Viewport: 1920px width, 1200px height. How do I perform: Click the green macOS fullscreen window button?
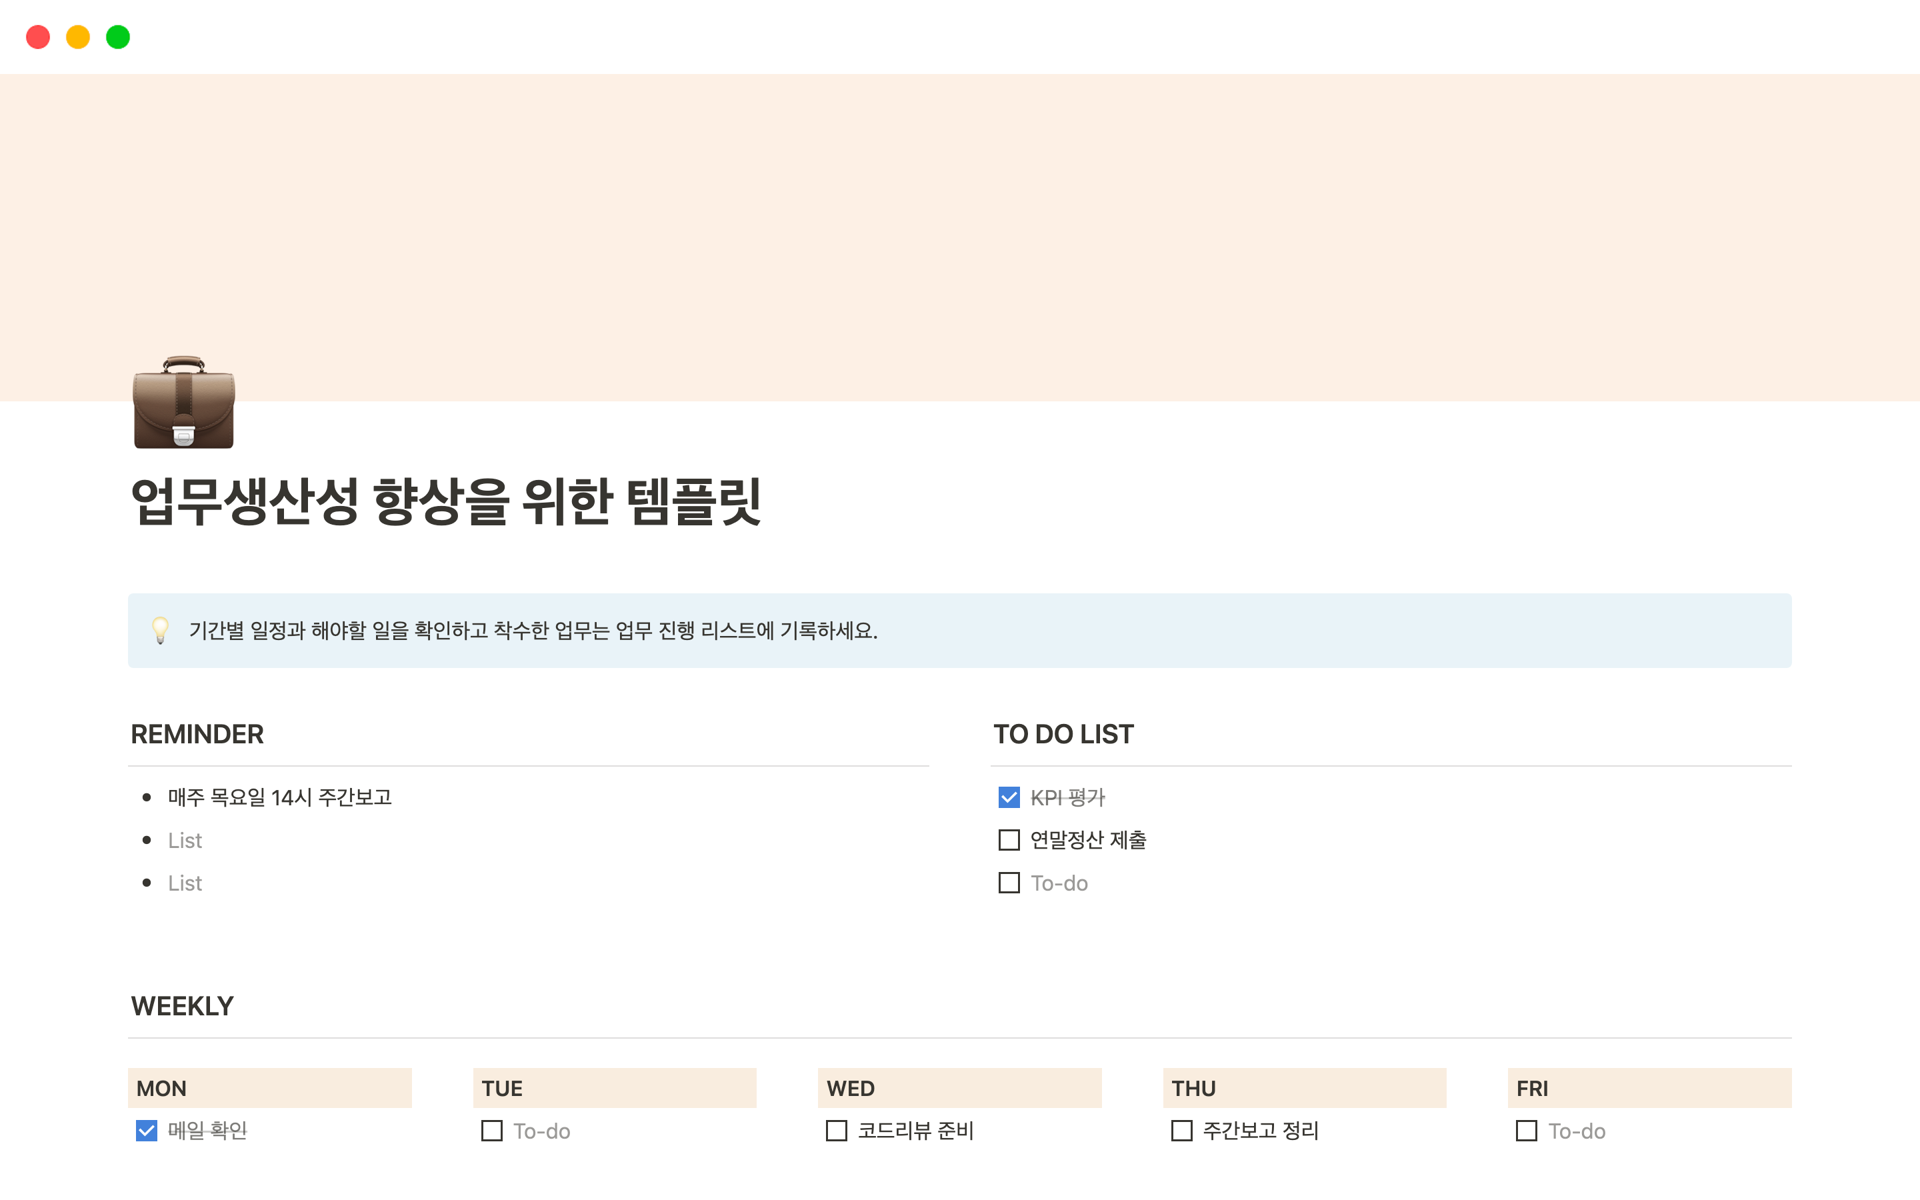[118, 37]
